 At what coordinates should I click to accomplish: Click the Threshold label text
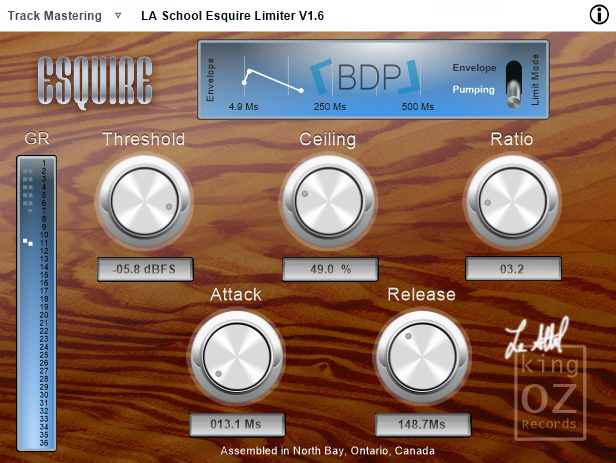(x=143, y=139)
